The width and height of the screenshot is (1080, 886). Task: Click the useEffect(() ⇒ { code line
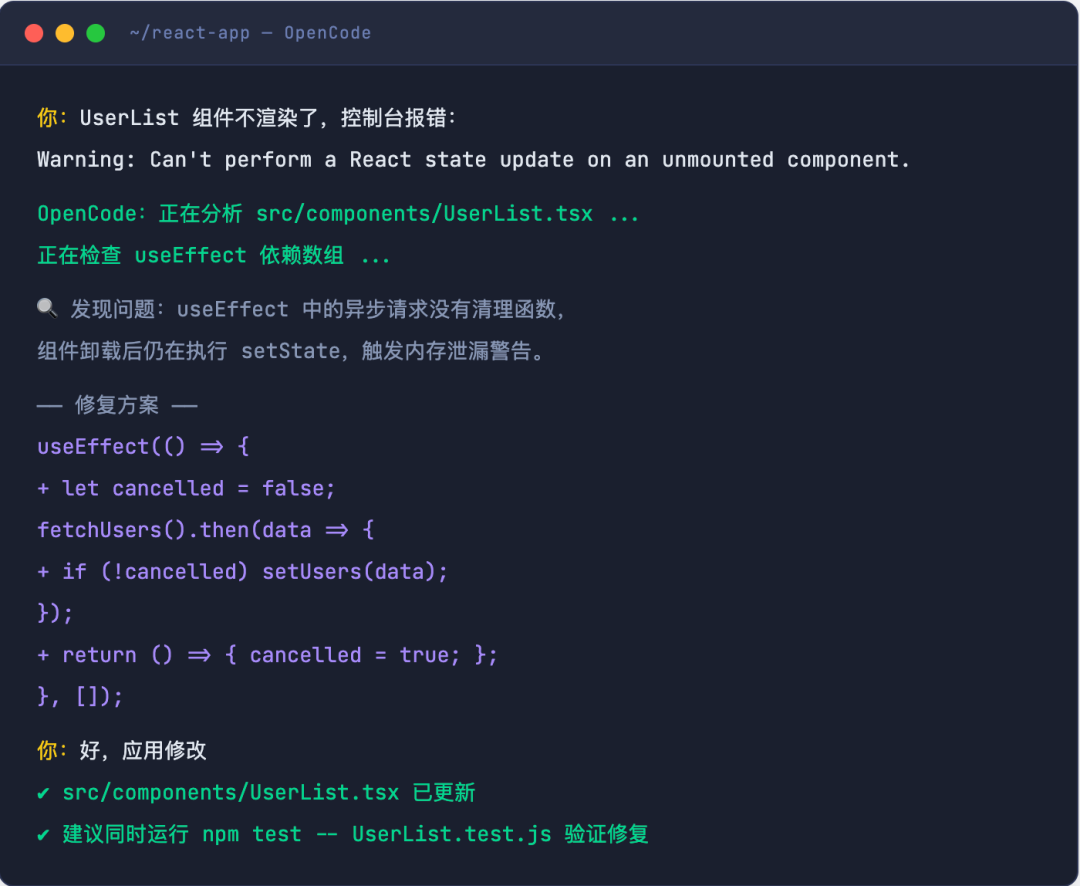(x=143, y=446)
